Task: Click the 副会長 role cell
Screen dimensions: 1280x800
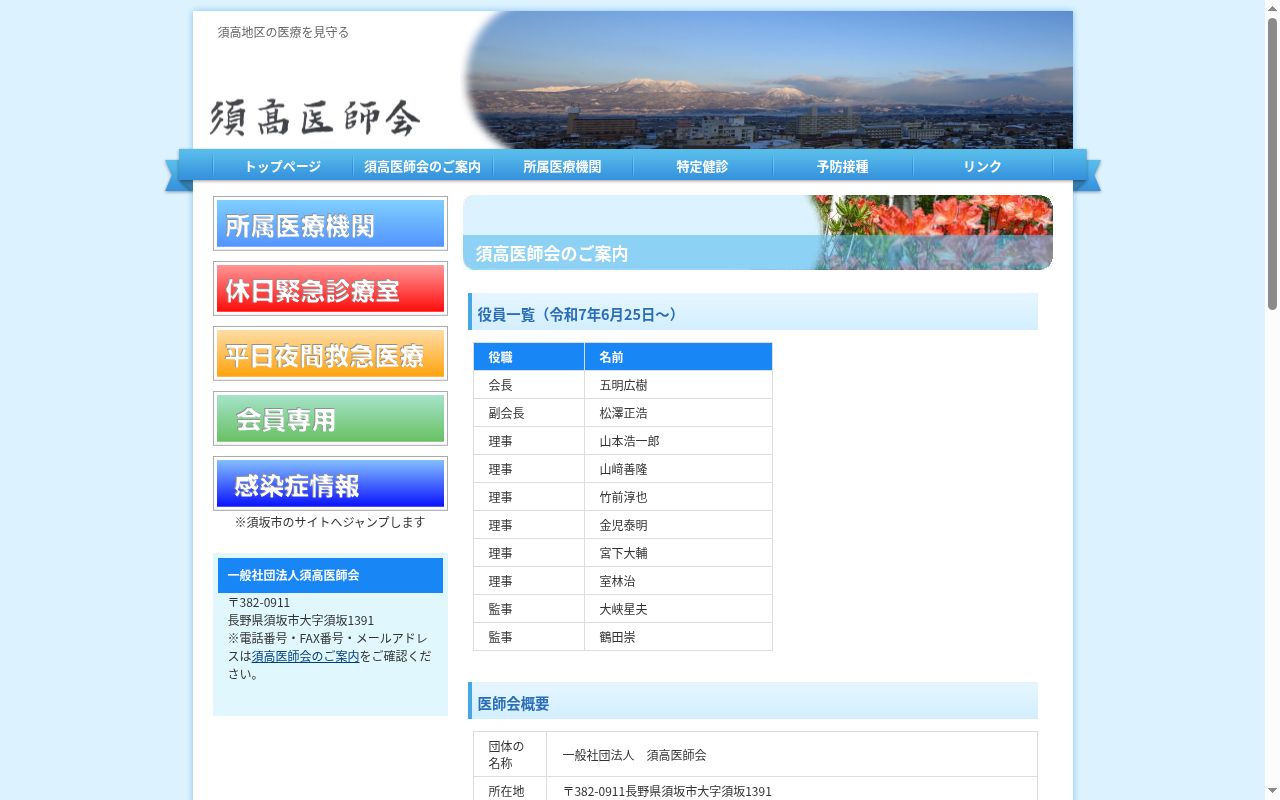Action: tap(529, 413)
